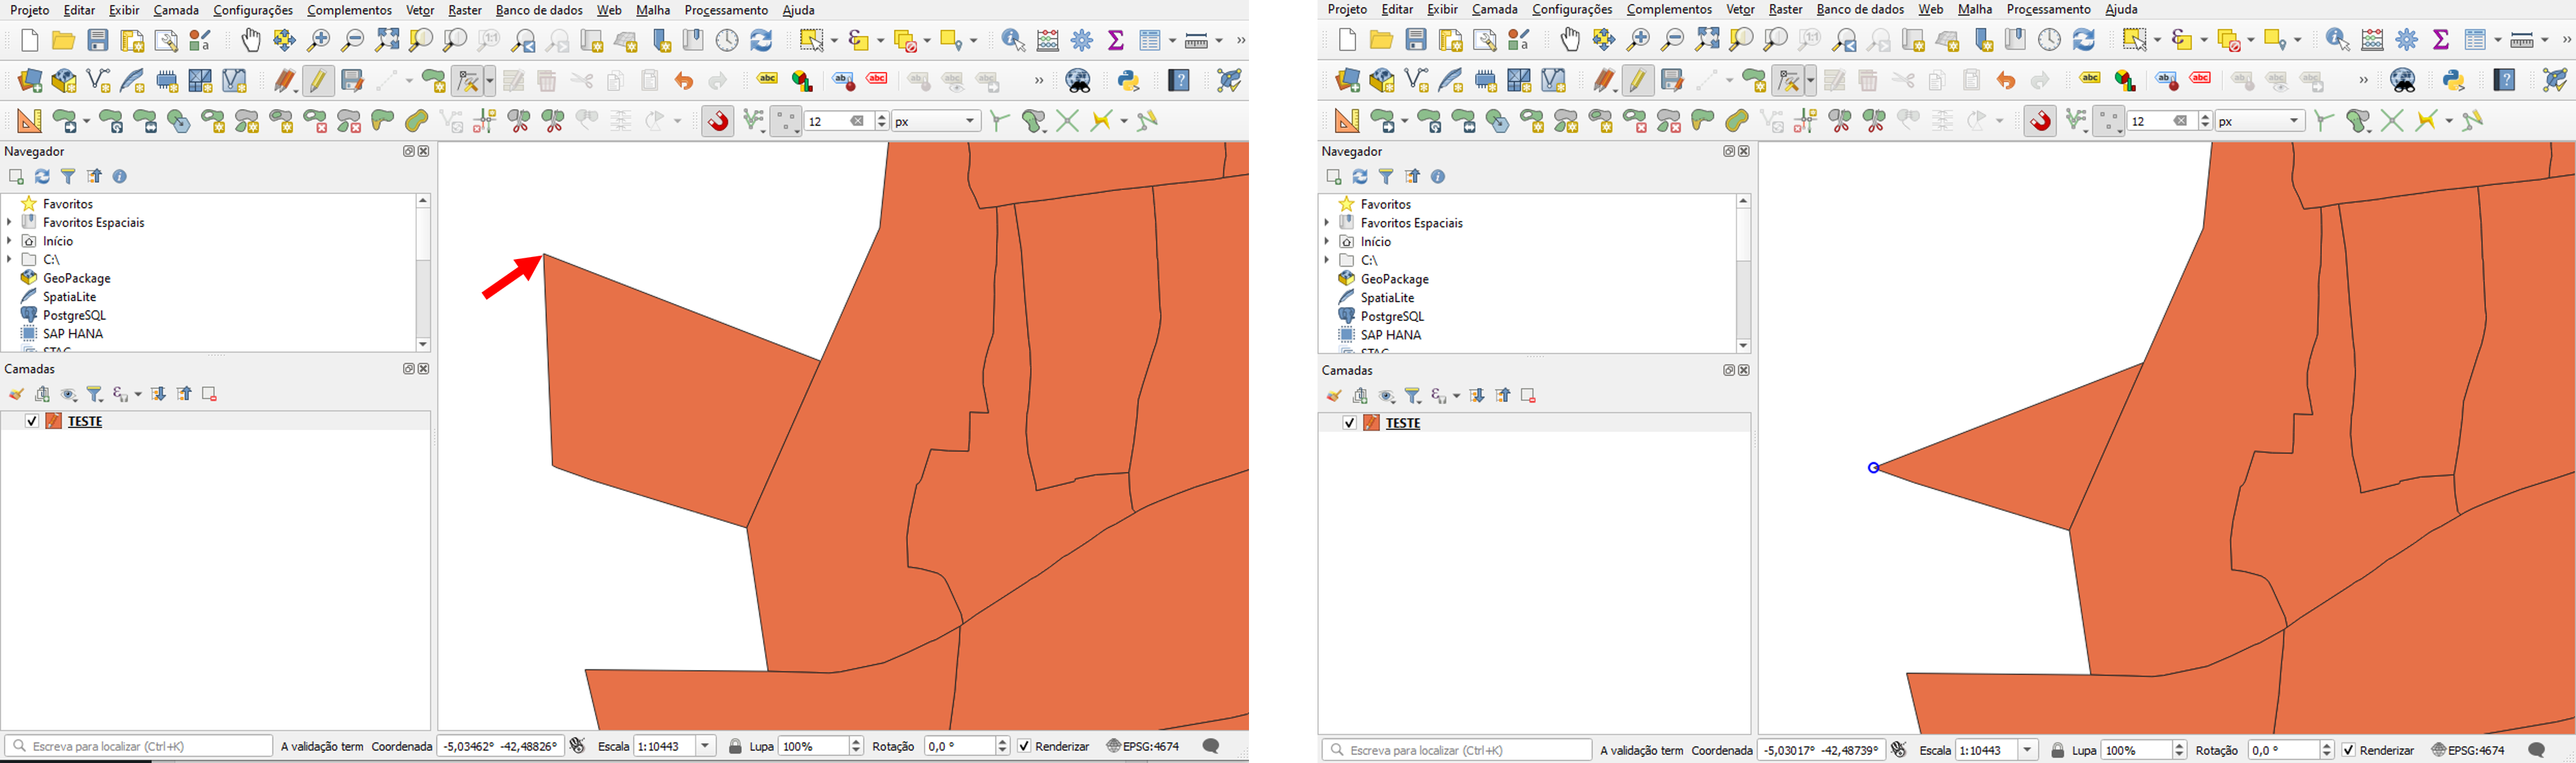The width and height of the screenshot is (2576, 763).
Task: Click the locator search field in right window
Action: click(1457, 750)
